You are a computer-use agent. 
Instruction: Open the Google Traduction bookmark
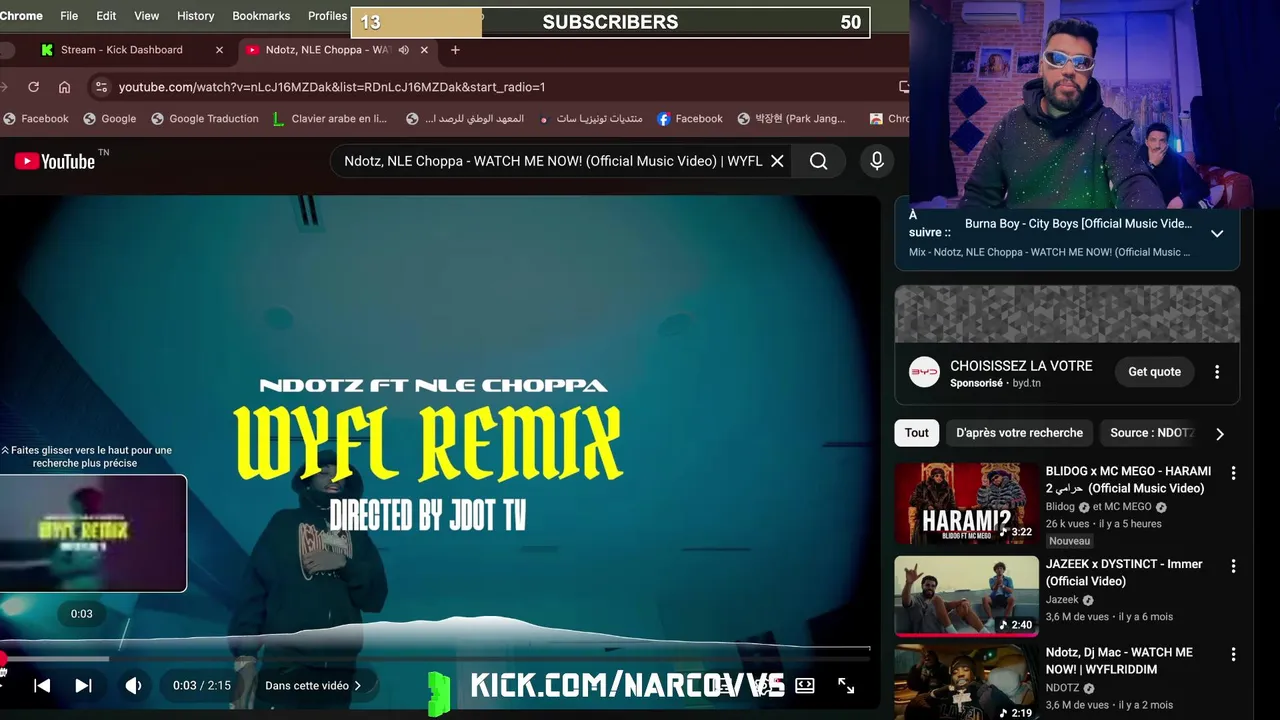click(x=205, y=118)
